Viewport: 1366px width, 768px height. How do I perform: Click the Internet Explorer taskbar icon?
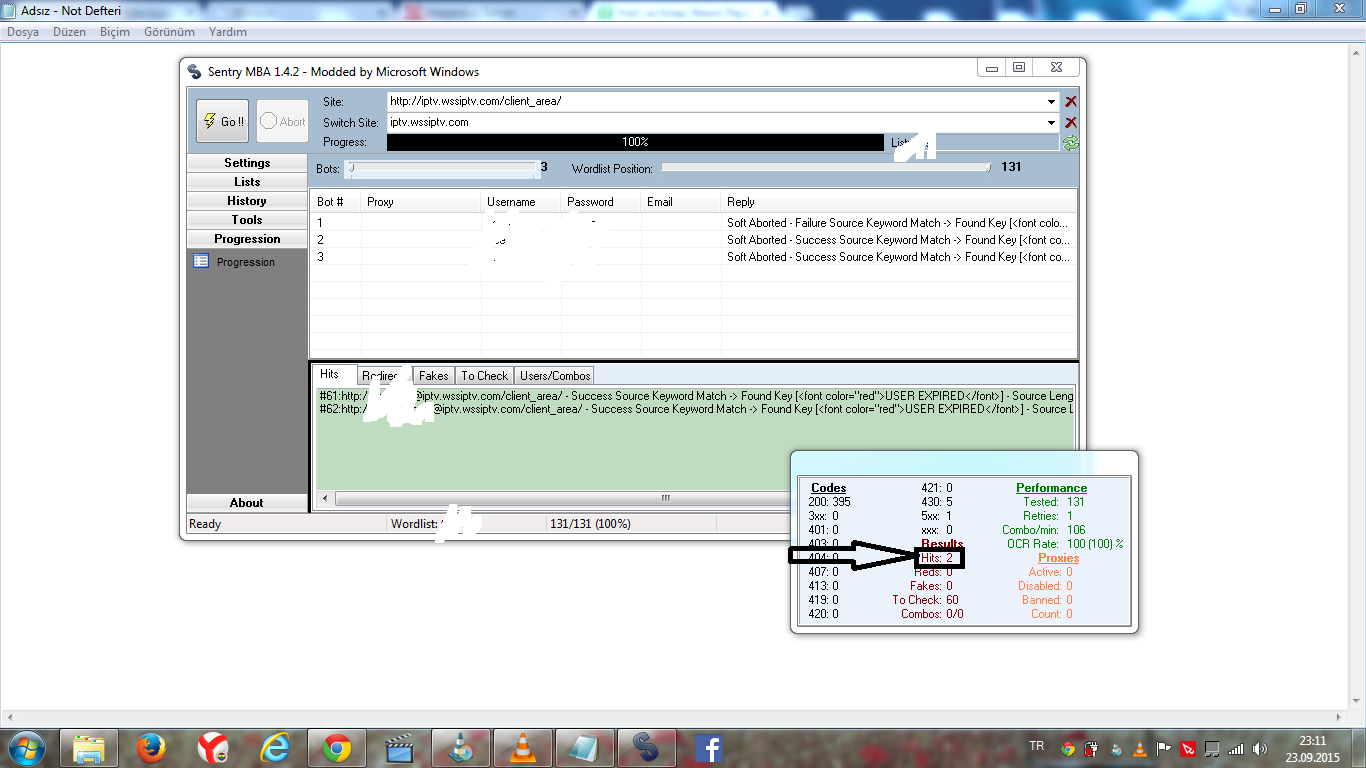274,748
